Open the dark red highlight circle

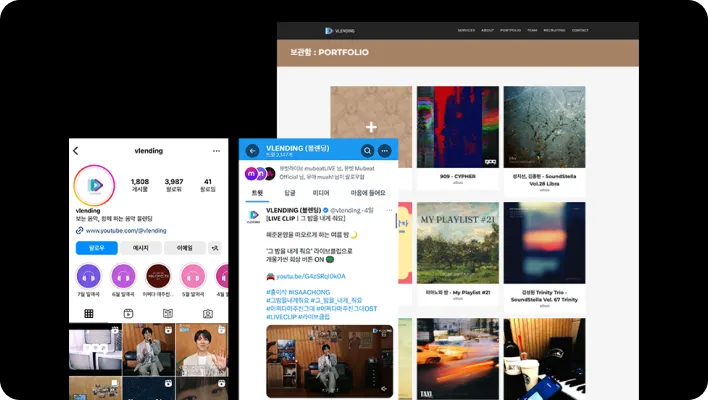point(158,276)
